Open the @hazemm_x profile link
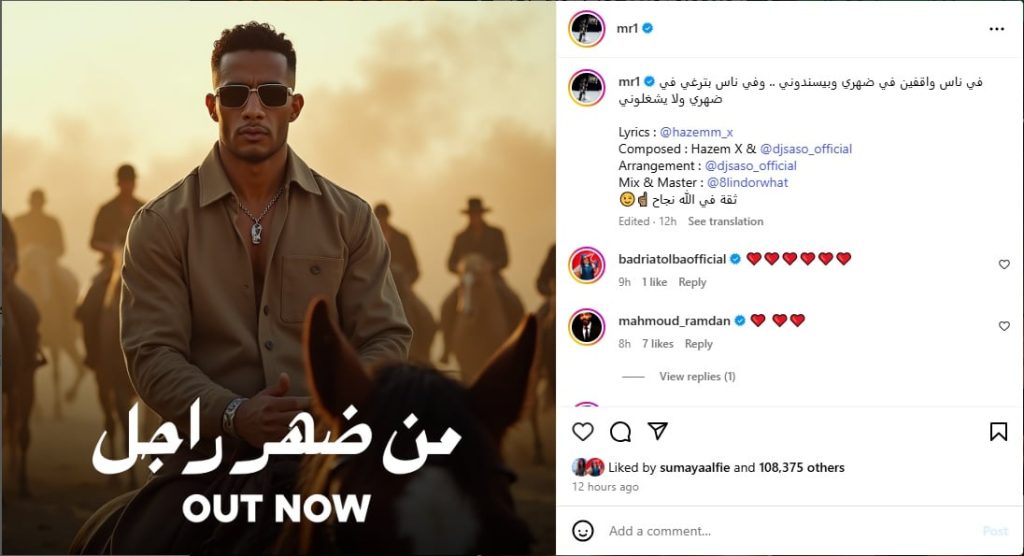 pos(696,132)
